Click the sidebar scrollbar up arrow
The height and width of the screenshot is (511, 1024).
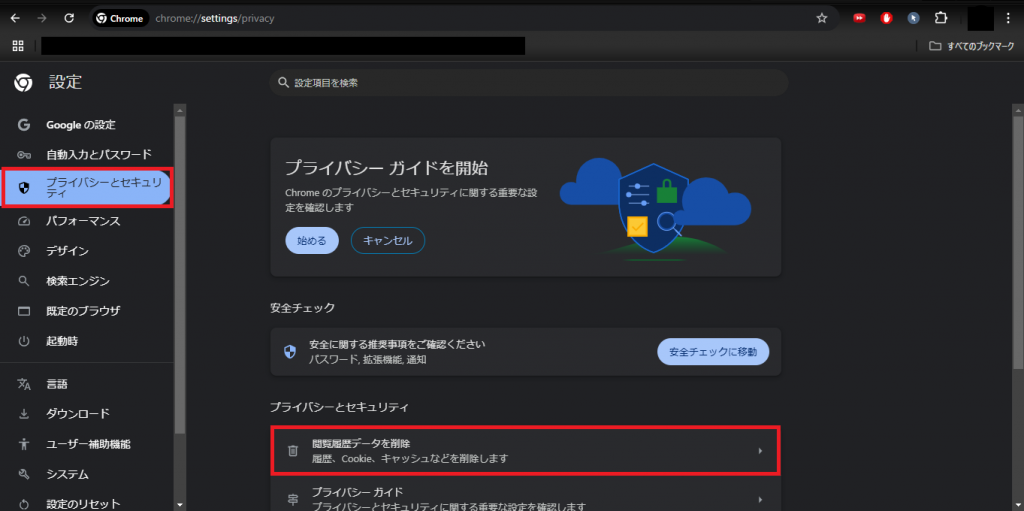[180, 109]
